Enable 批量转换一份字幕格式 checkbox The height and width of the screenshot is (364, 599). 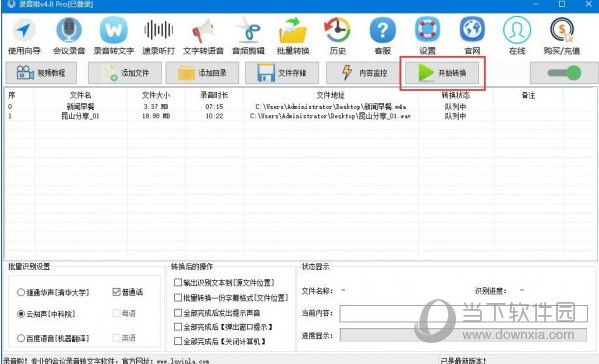click(178, 298)
